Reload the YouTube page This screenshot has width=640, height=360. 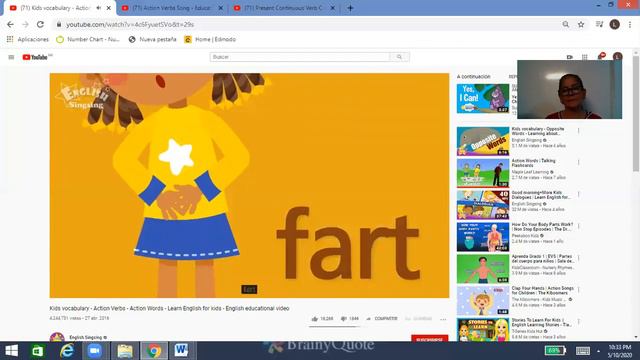40,24
